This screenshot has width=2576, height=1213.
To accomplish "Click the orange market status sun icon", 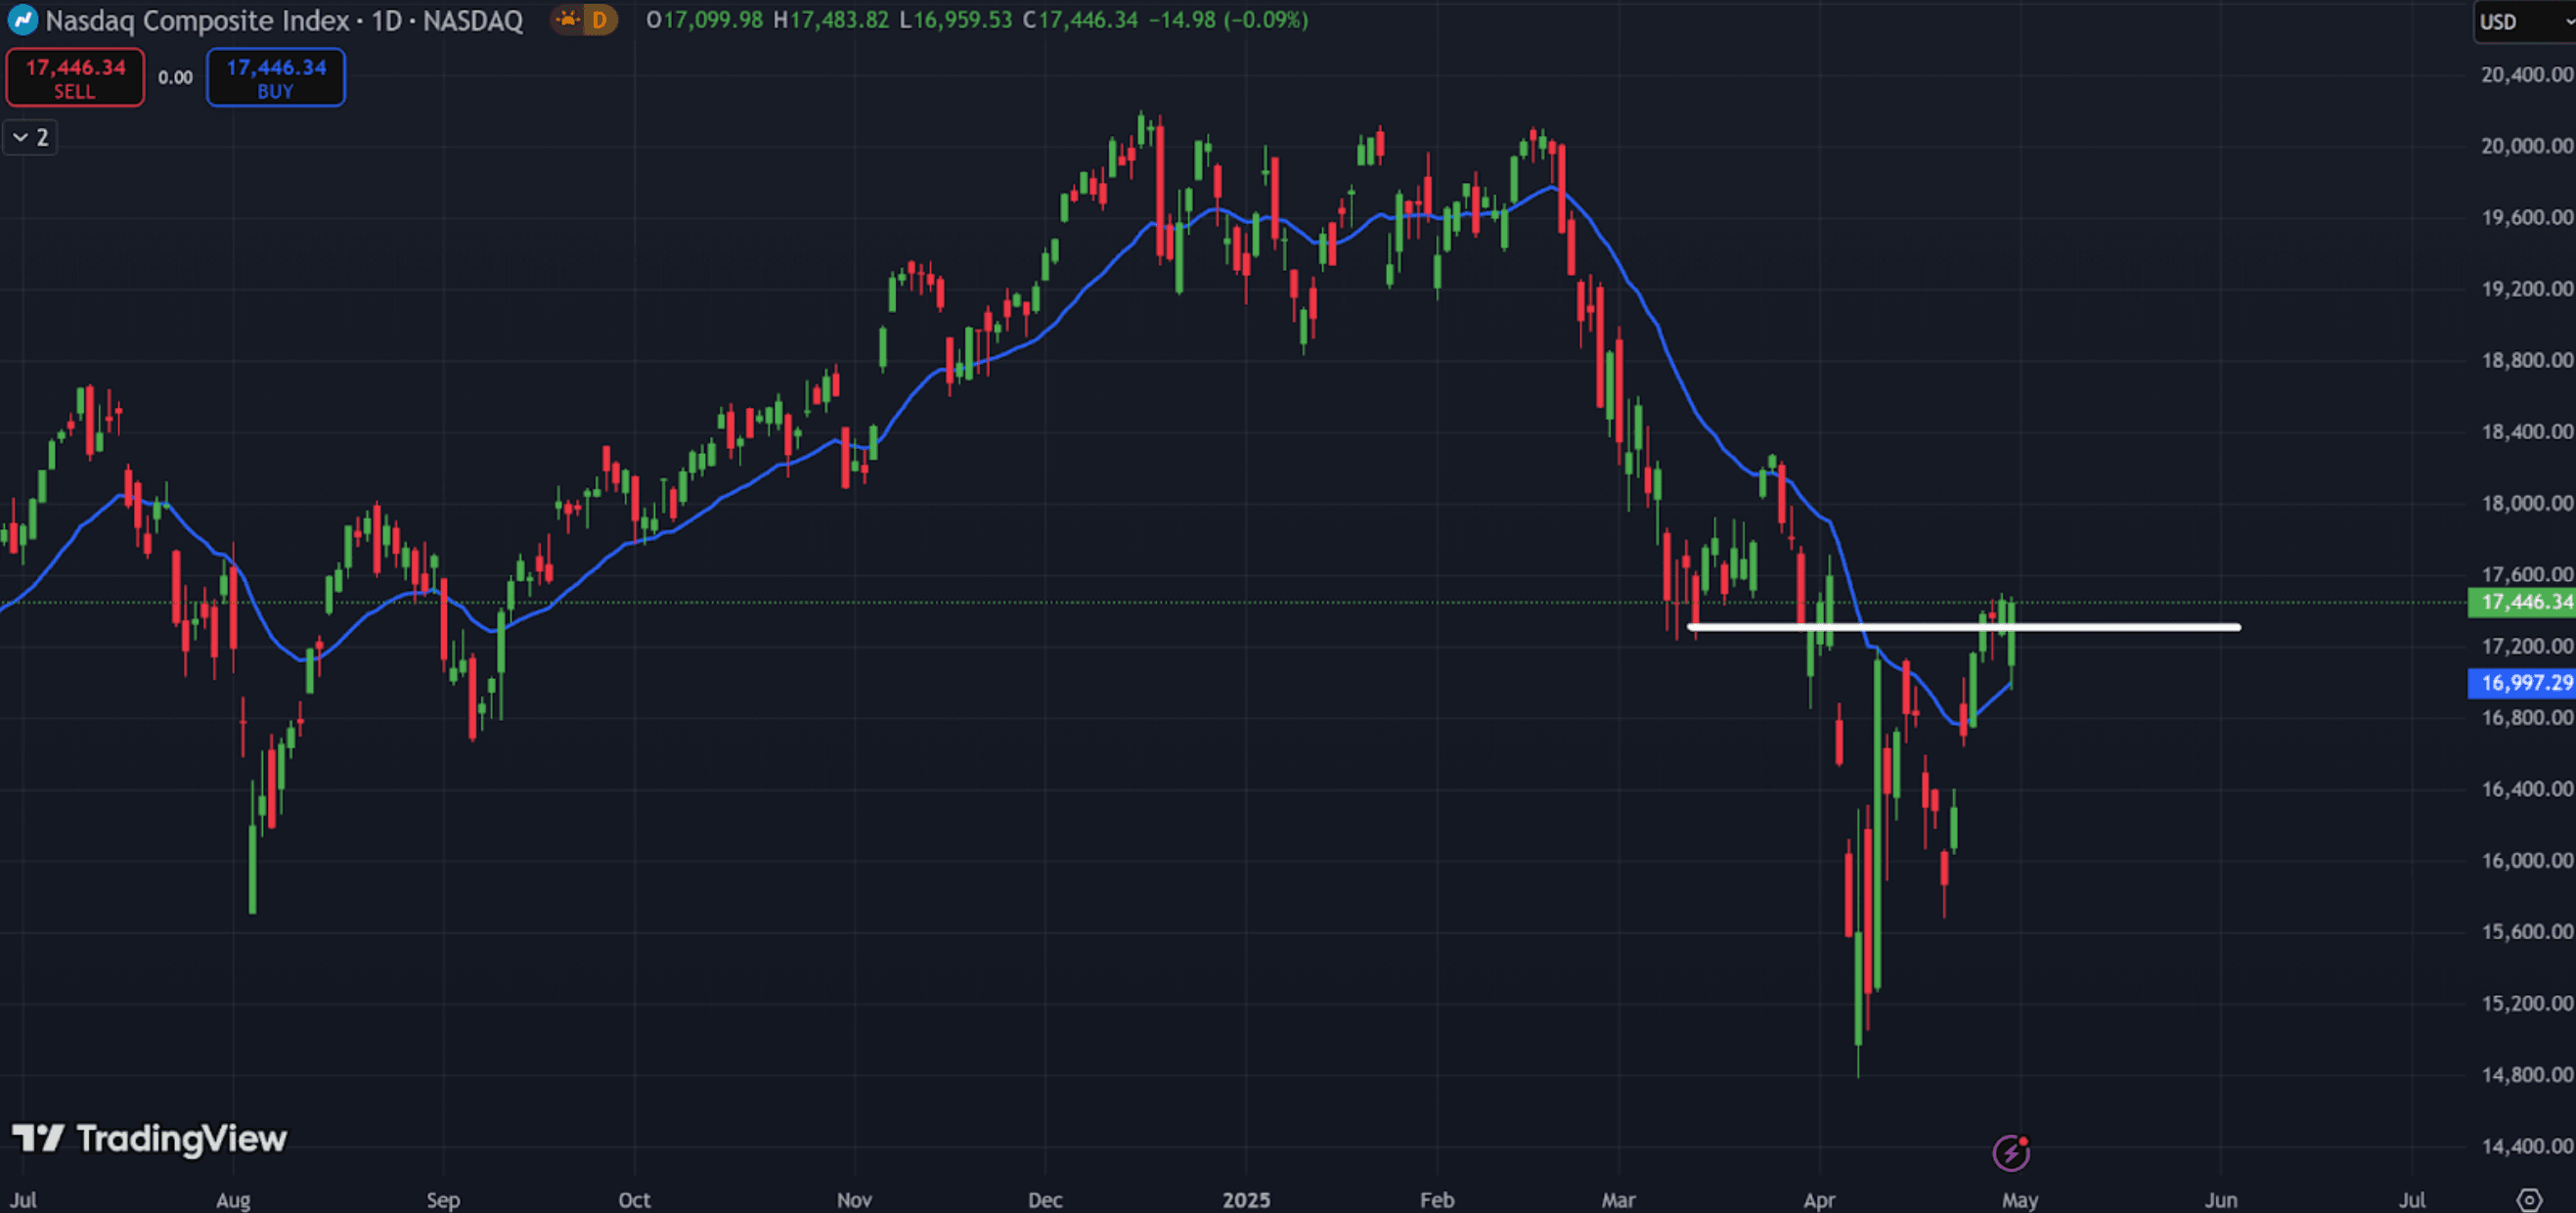I will click(568, 20).
